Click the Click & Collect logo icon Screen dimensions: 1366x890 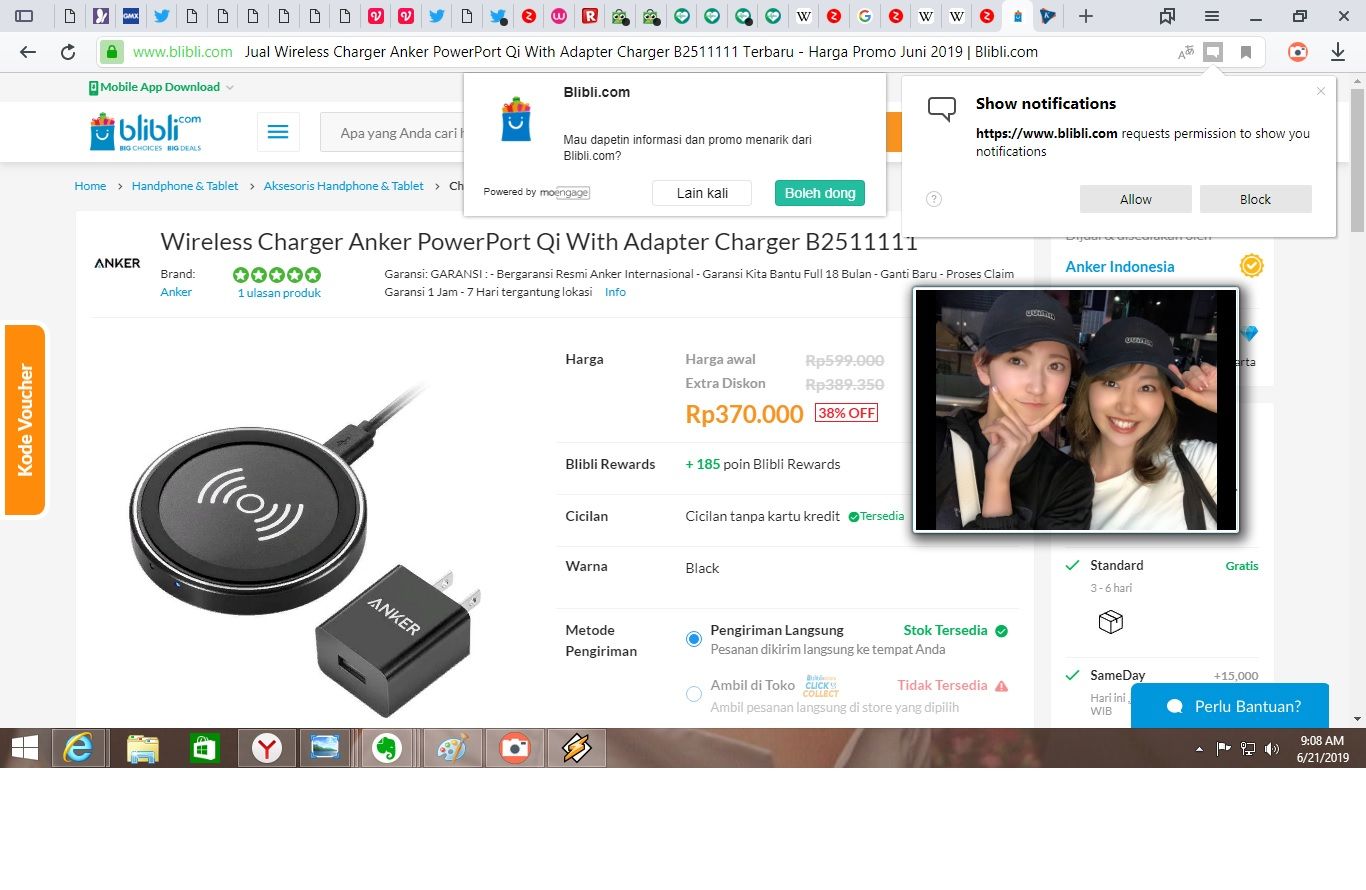(x=821, y=685)
